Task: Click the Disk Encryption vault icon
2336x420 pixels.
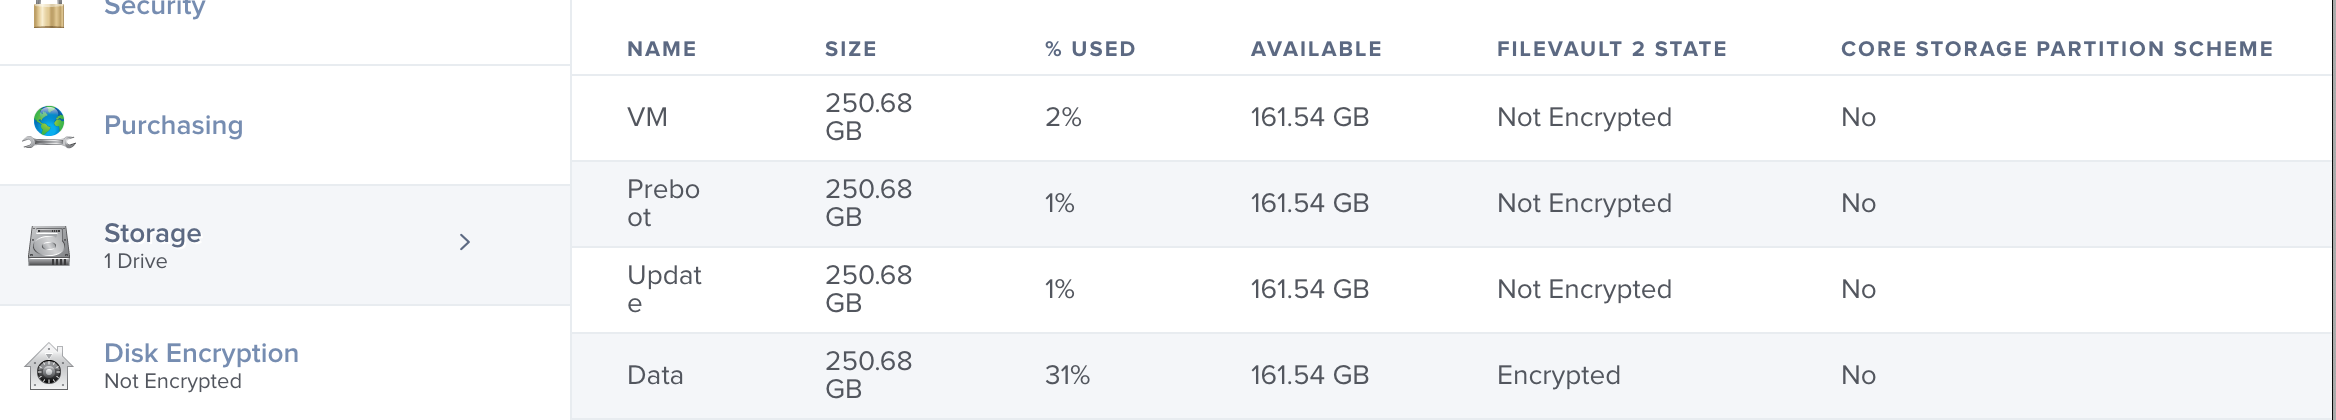Action: tap(49, 366)
